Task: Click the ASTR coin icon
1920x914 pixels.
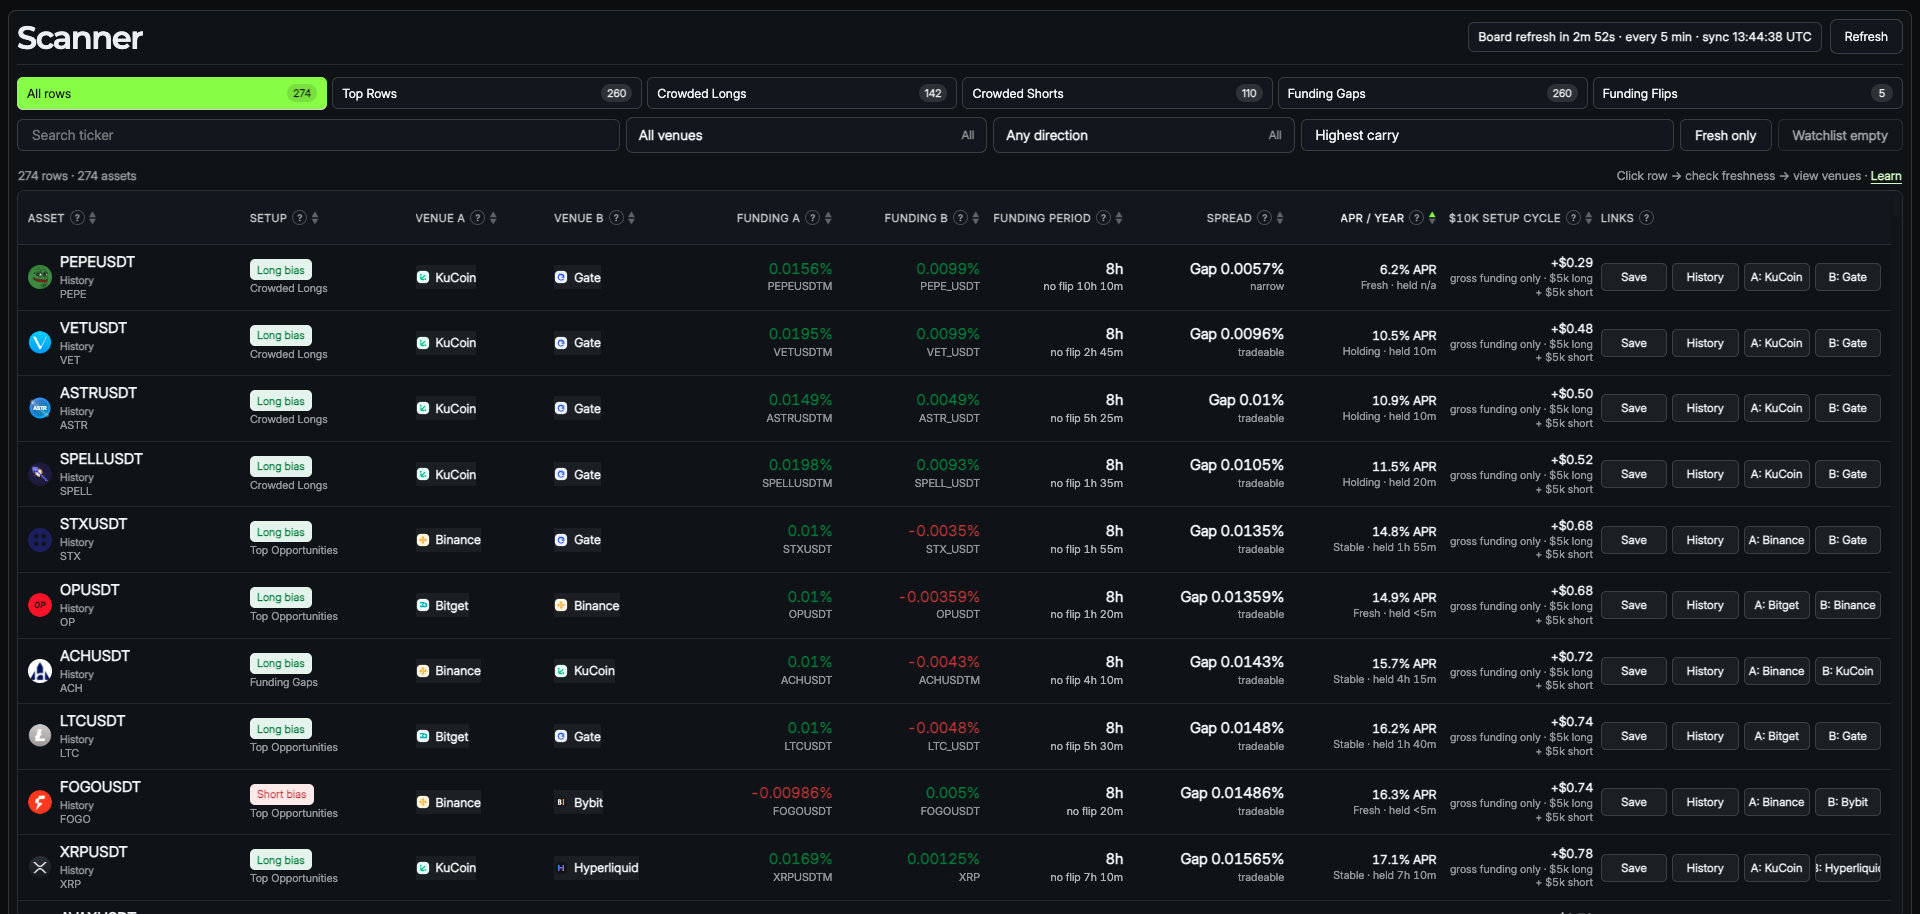Action: click(x=40, y=408)
